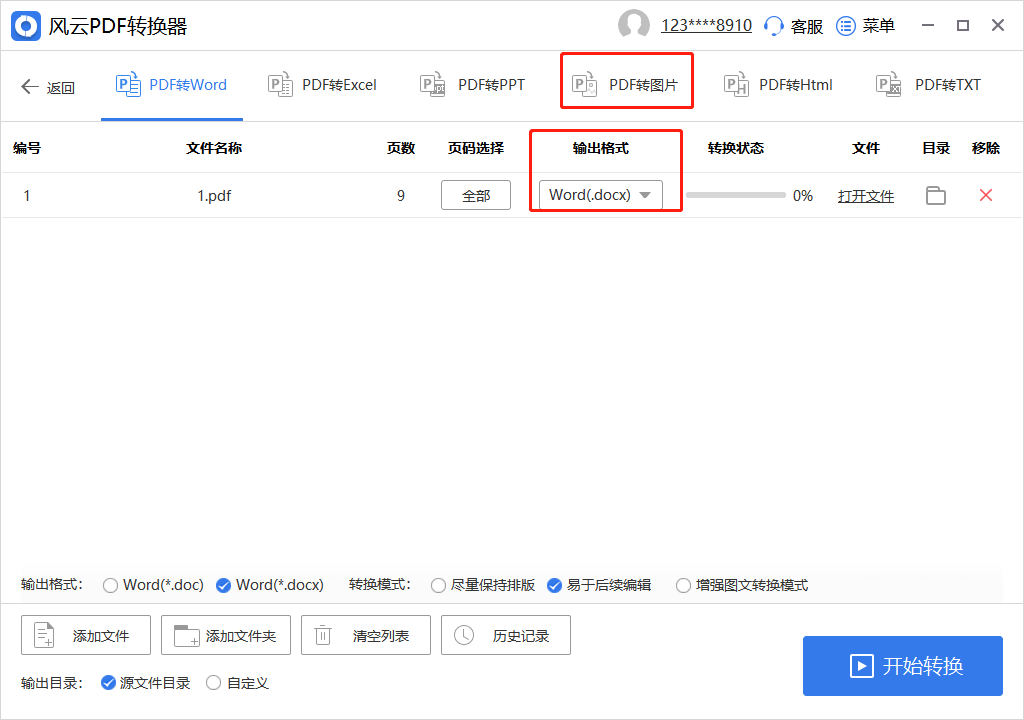Viewport: 1024px width, 720px height.
Task: Click the 清空列表 button label
Action: [x=381, y=636]
